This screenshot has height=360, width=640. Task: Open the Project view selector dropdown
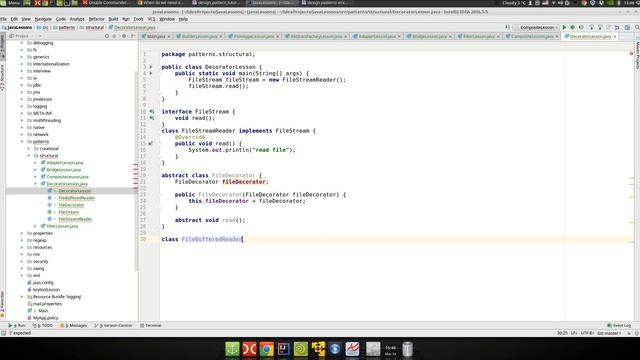(x=25, y=36)
